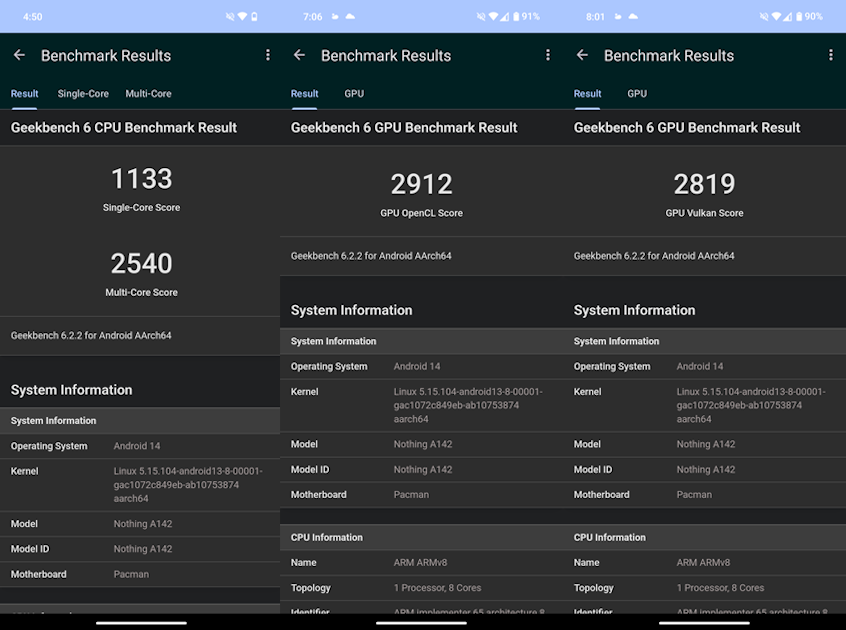
Task: Tap Geekbench 6.2.2 version text in OpenCL screen
Action: coord(371,256)
